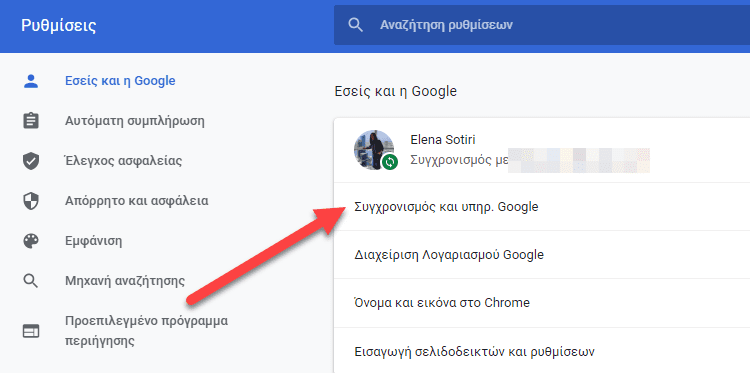Click the Αναζήτηση ρυθμίσεων search field
This screenshot has height=373, width=750.
click(x=542, y=25)
